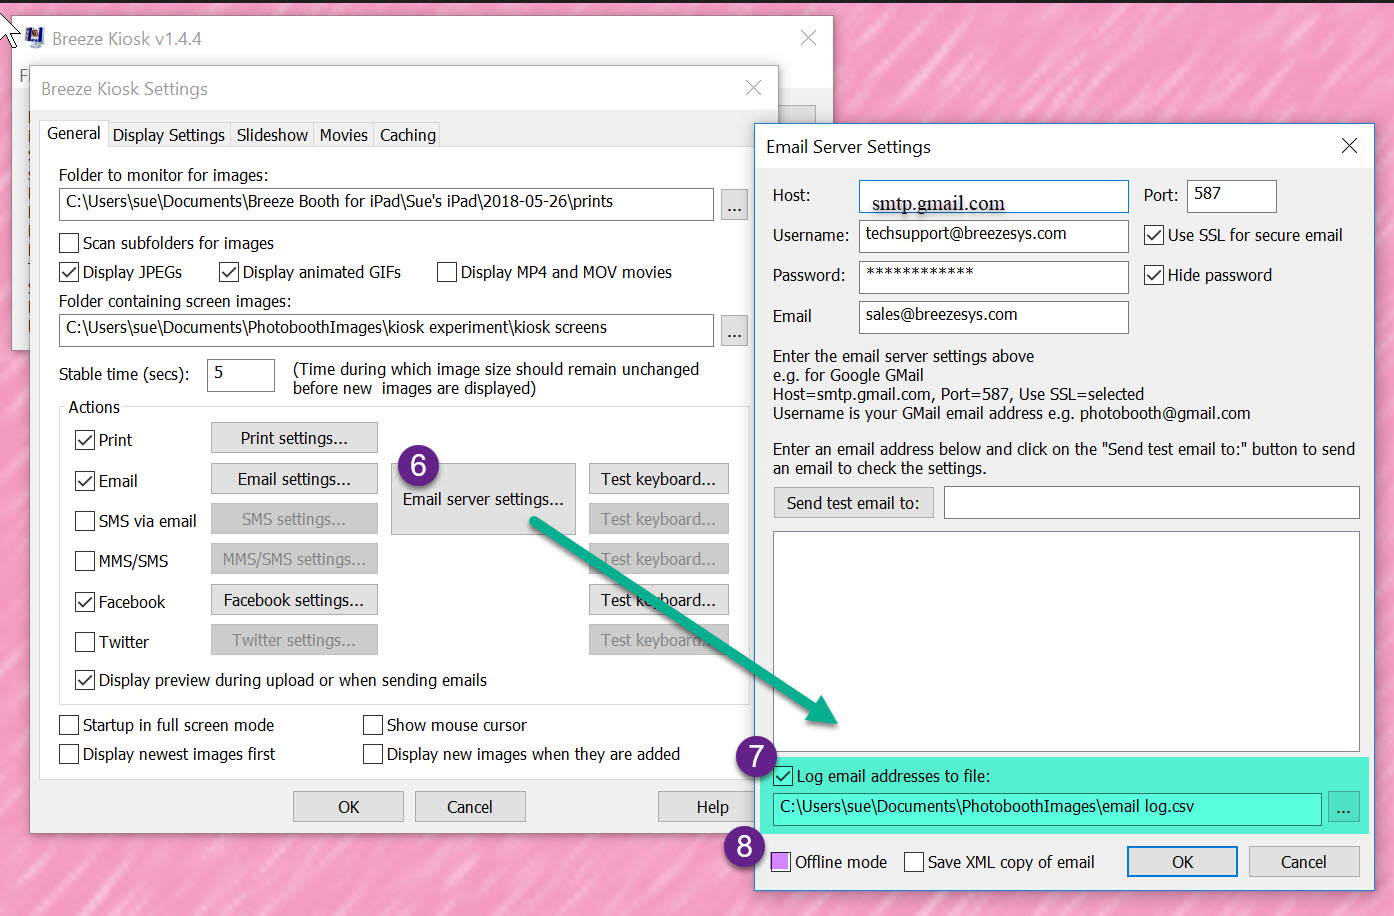Switch to the General tab
Screen dimensions: 1394x916
pos(74,133)
